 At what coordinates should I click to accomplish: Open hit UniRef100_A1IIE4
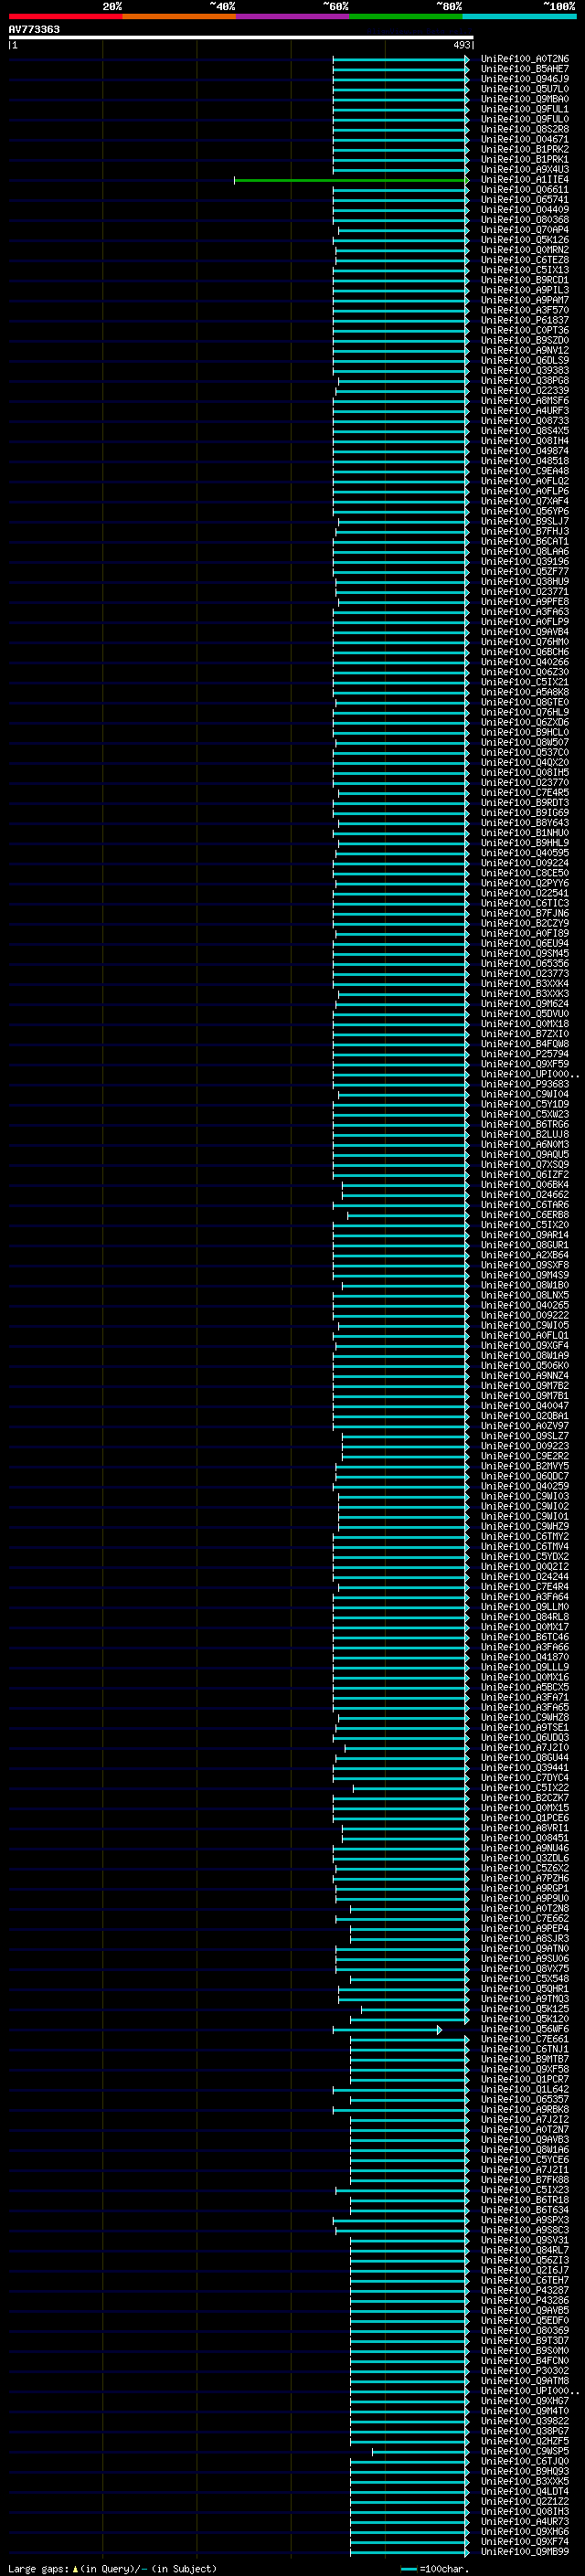524,180
